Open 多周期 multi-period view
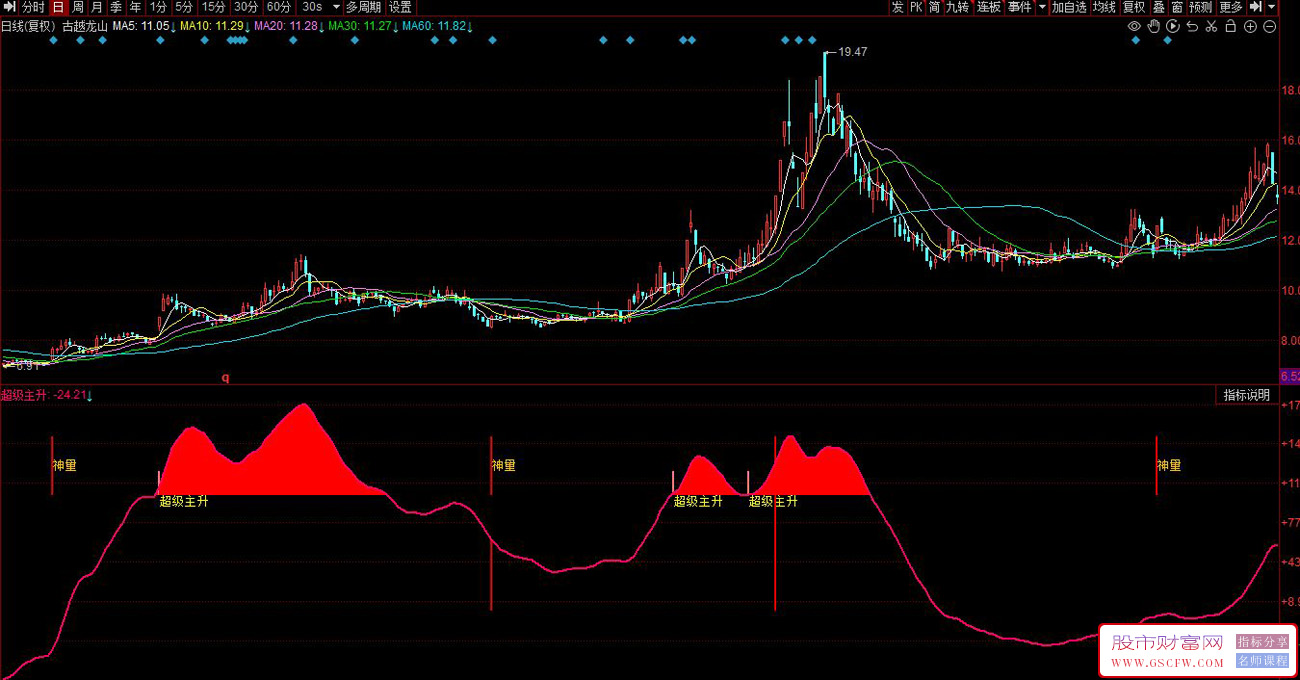This screenshot has height=680, width=1300. tap(364, 7)
